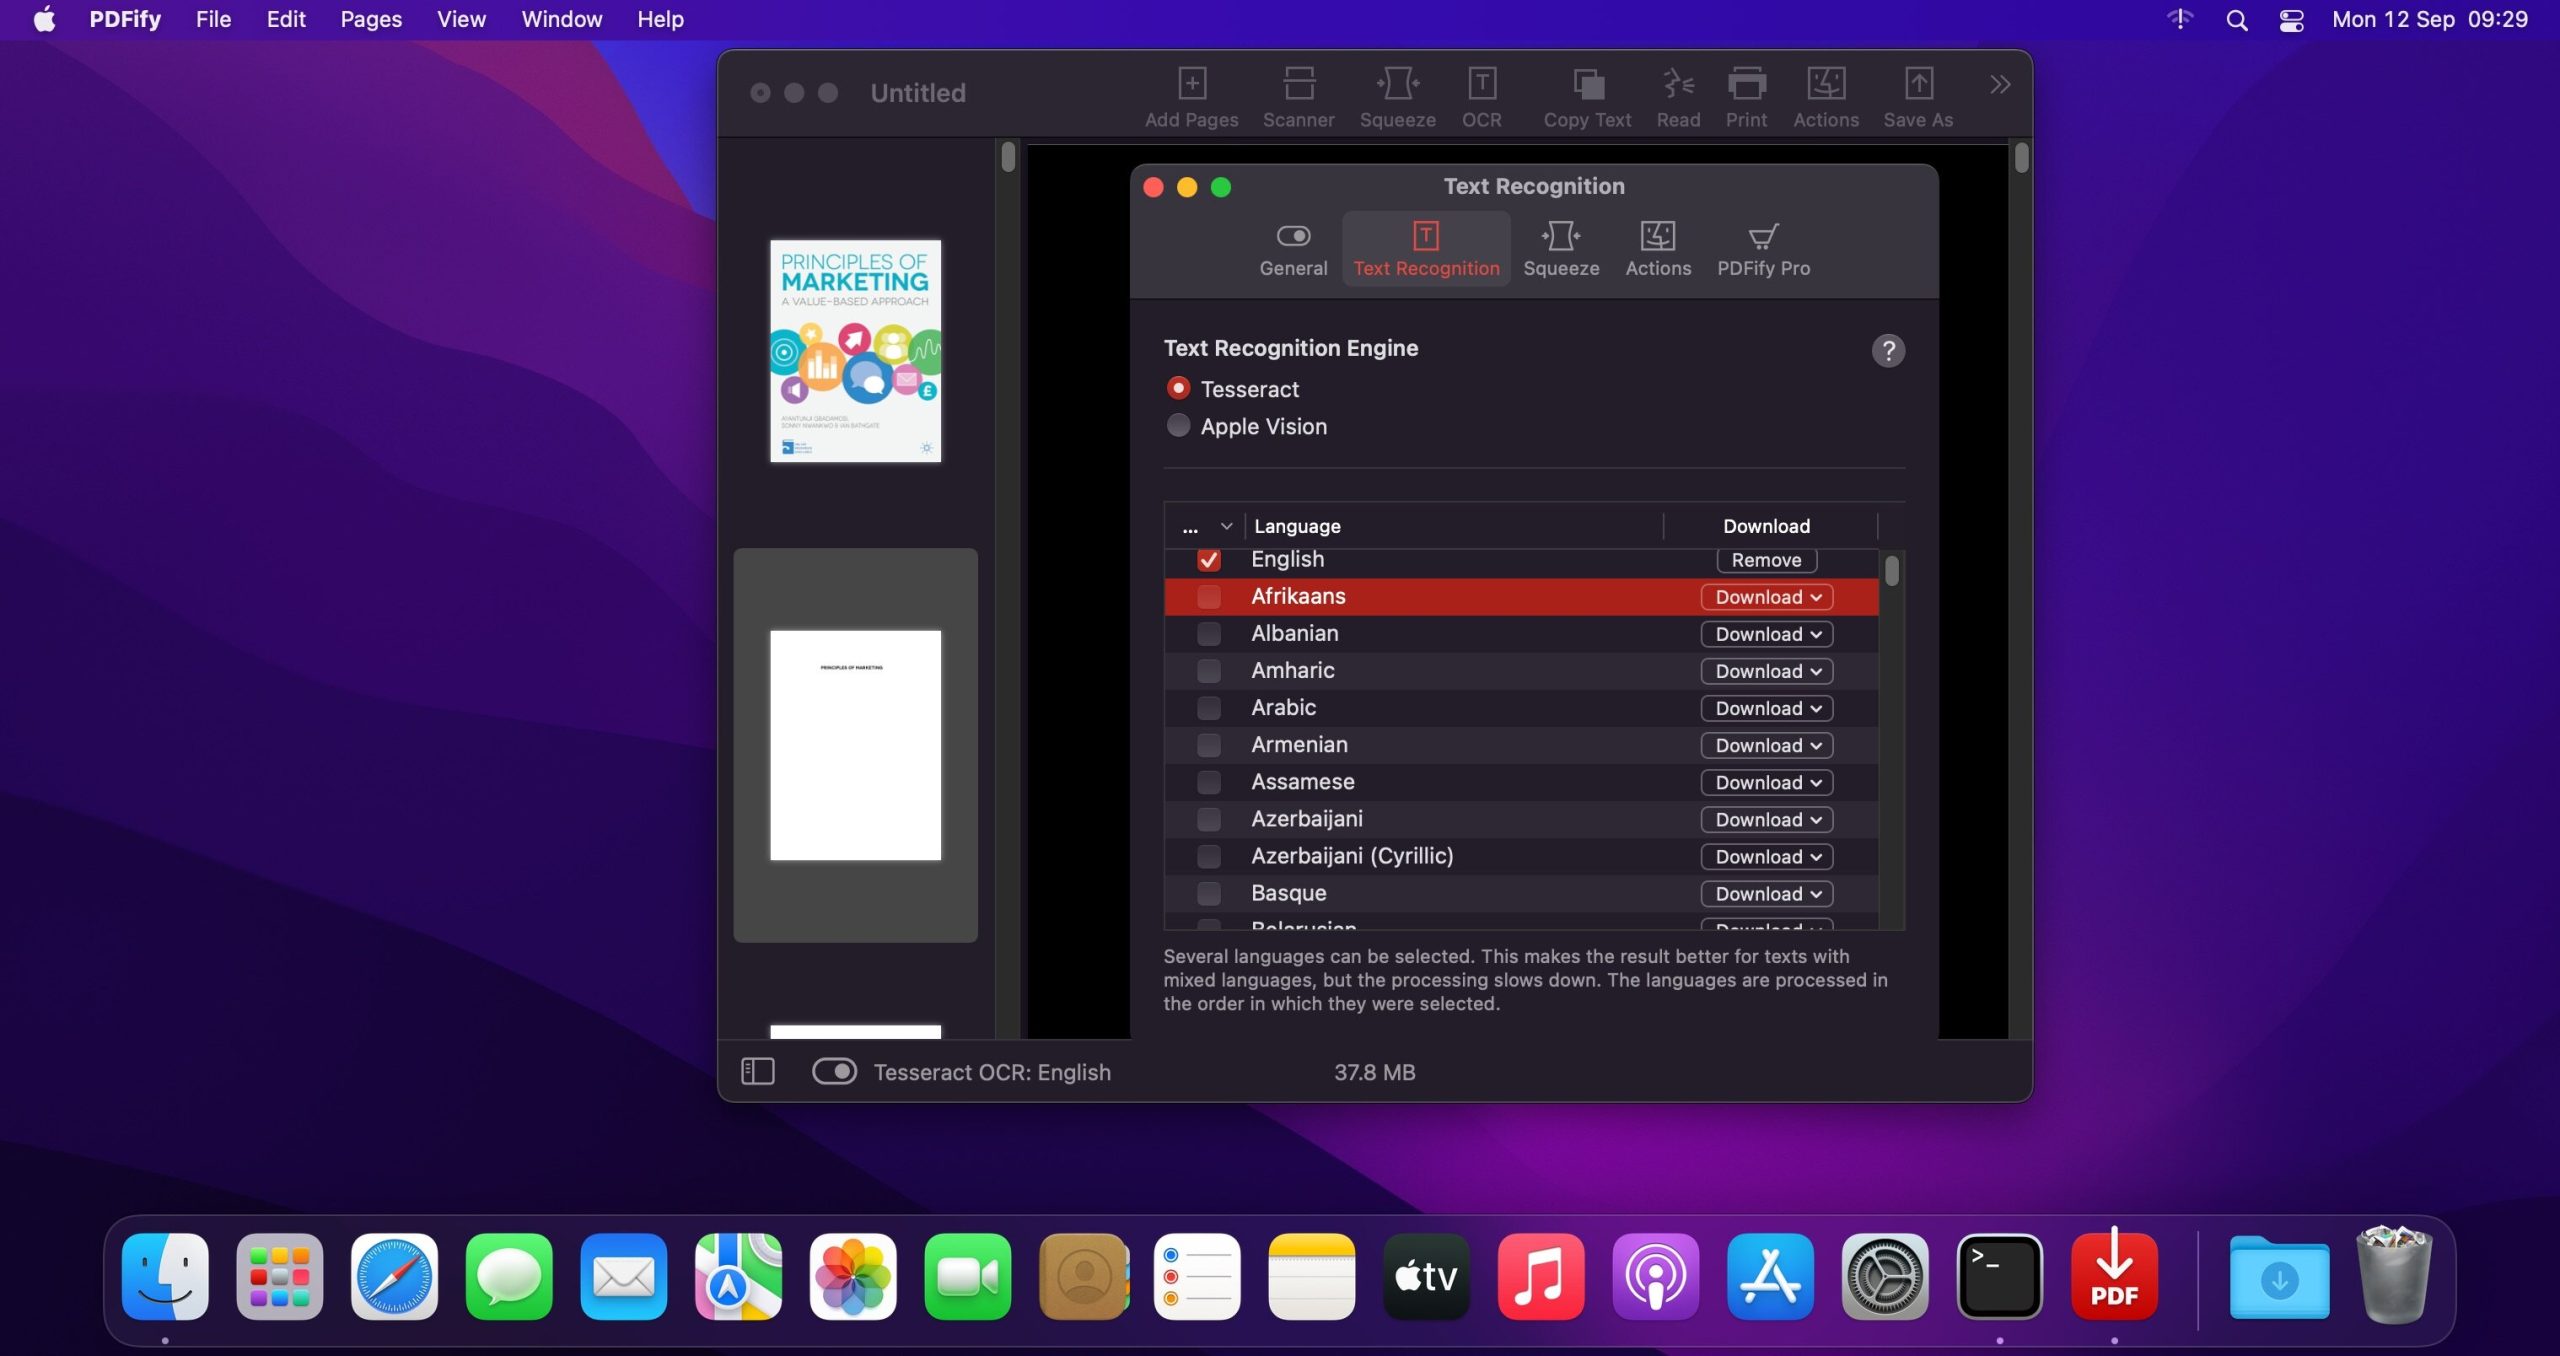Image resolution: width=2560 pixels, height=1356 pixels.
Task: Click the Save As icon
Action: [1917, 96]
